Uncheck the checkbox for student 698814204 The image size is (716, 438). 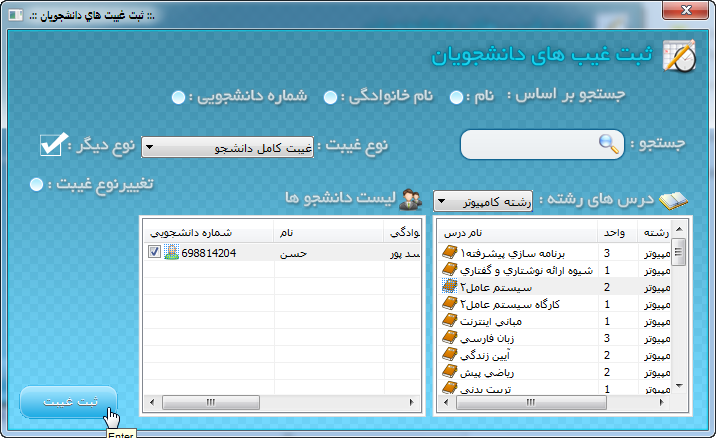coord(154,253)
